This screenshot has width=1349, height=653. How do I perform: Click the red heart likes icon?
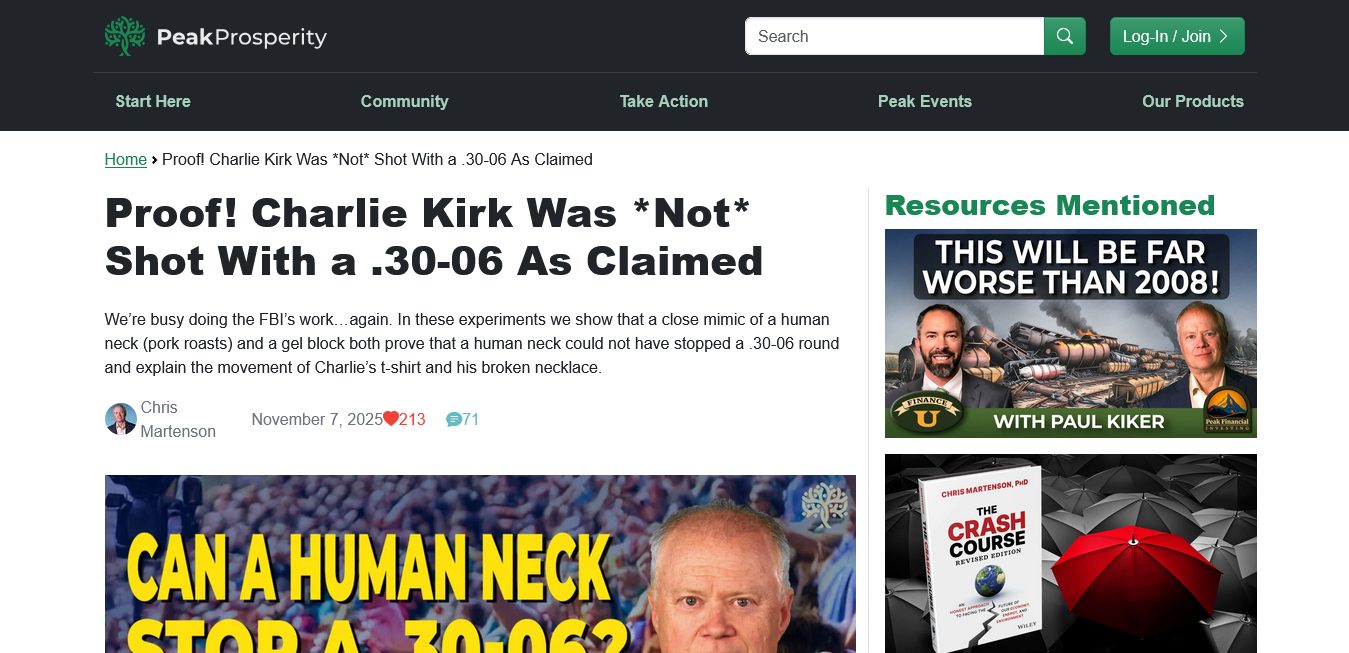[391, 419]
